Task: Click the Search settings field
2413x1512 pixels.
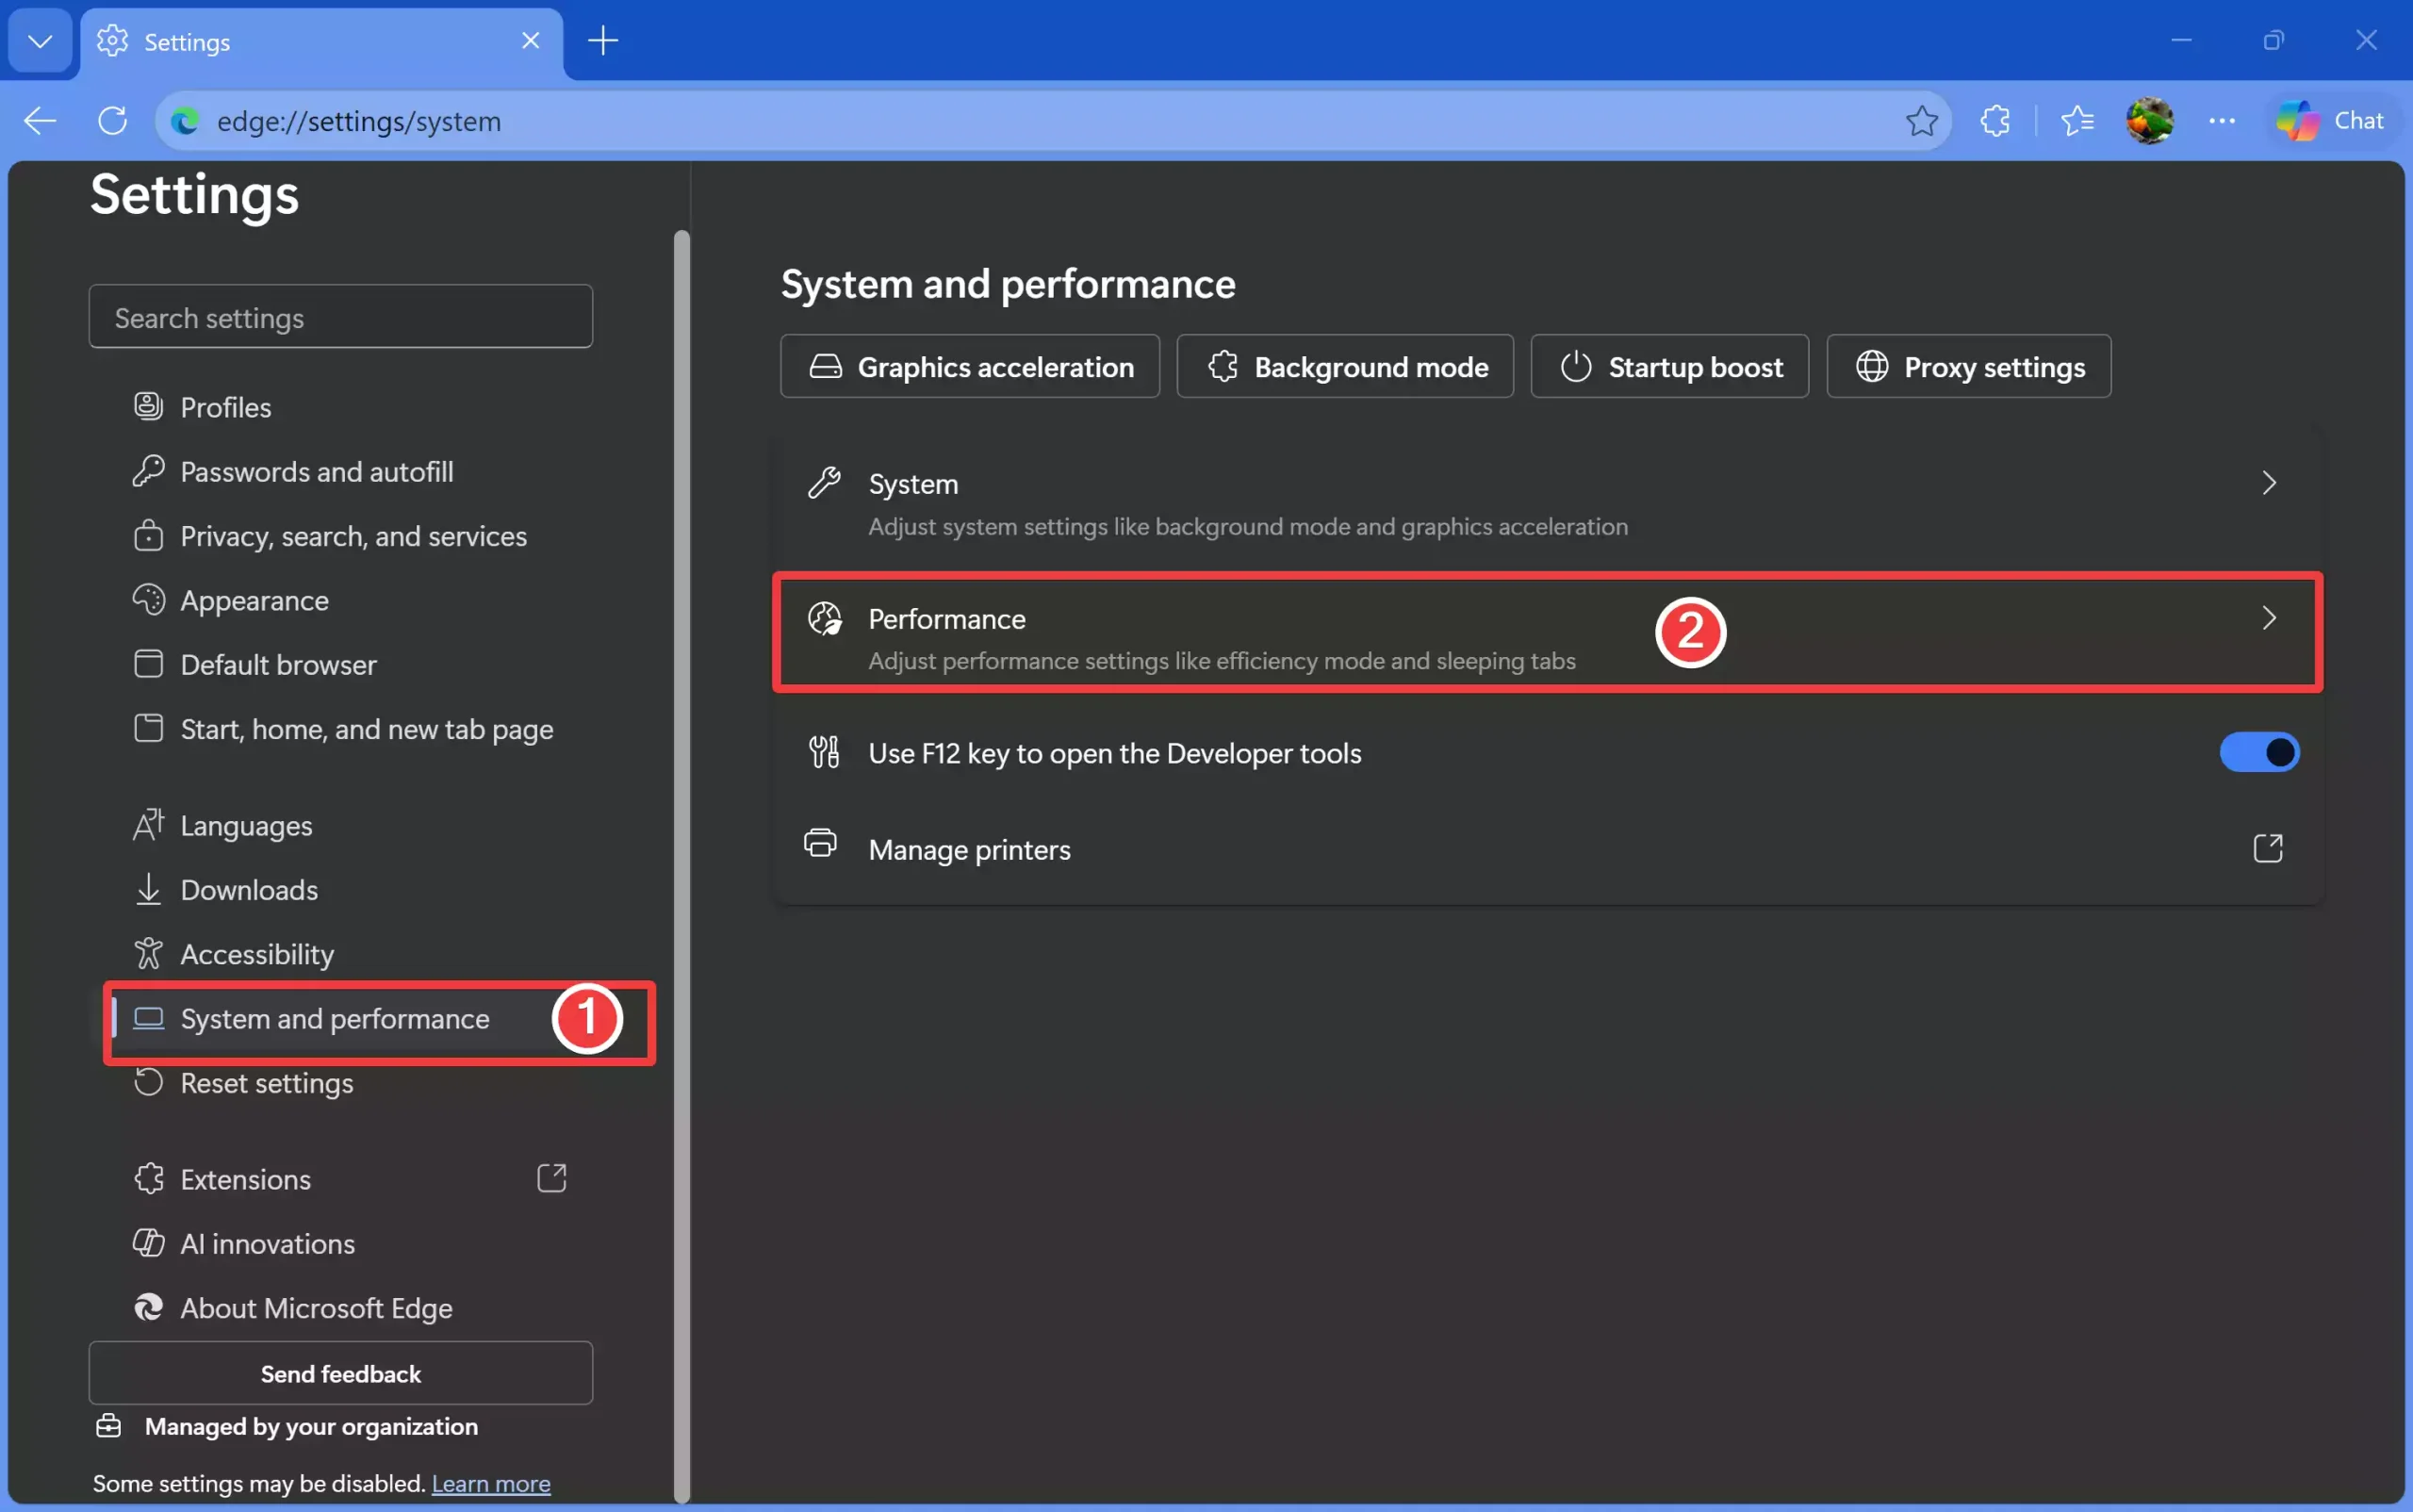Action: (x=340, y=317)
